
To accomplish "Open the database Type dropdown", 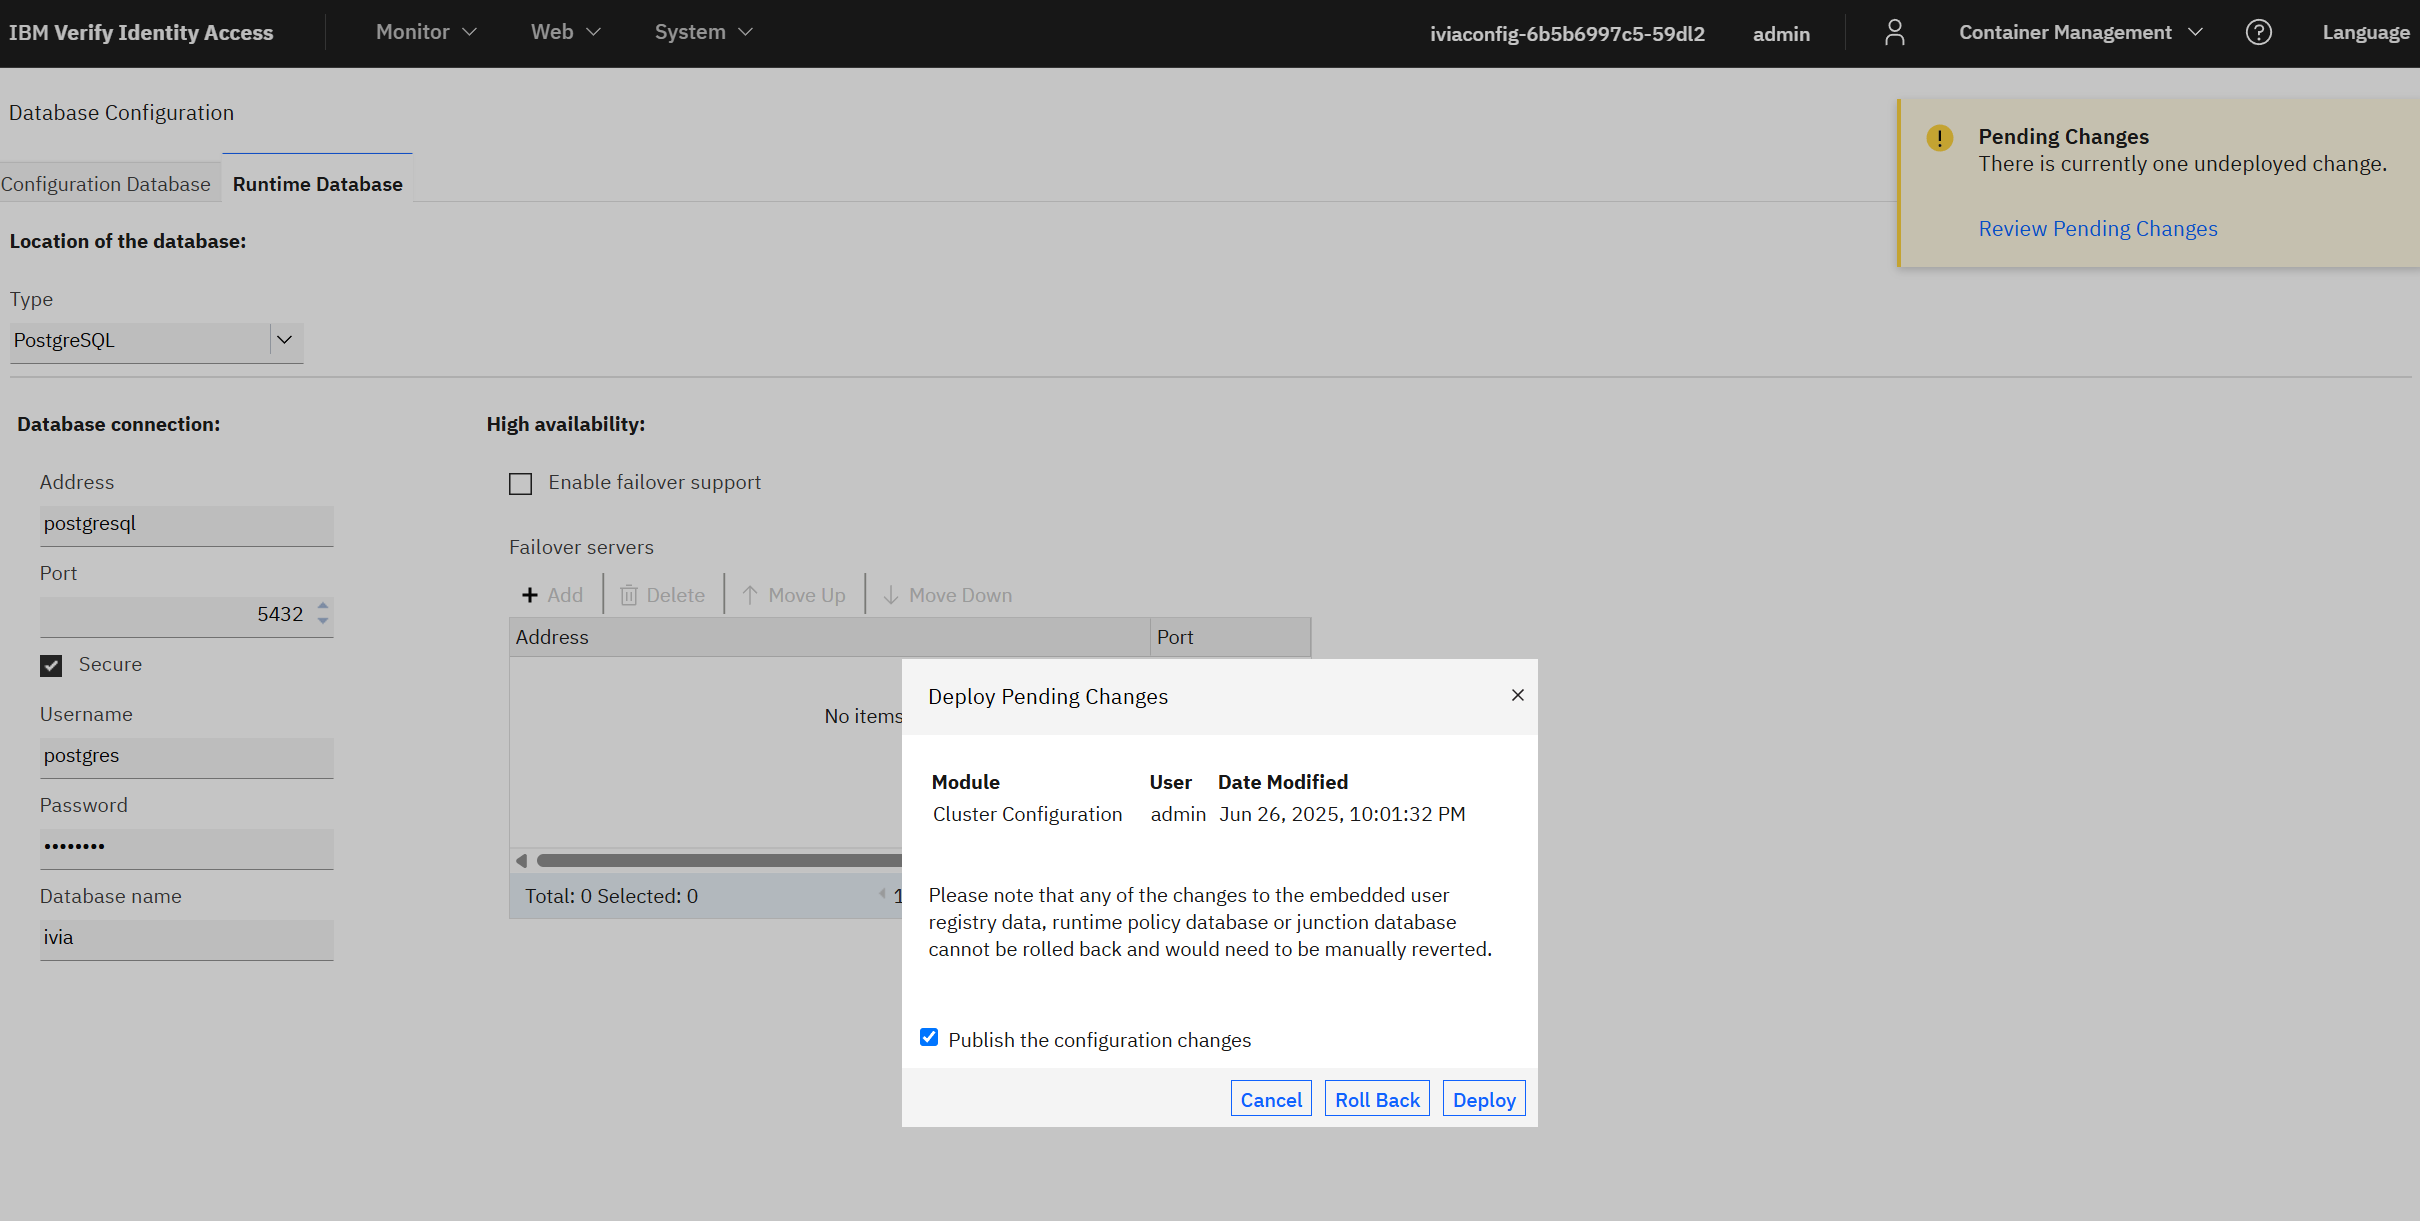I will 284,341.
